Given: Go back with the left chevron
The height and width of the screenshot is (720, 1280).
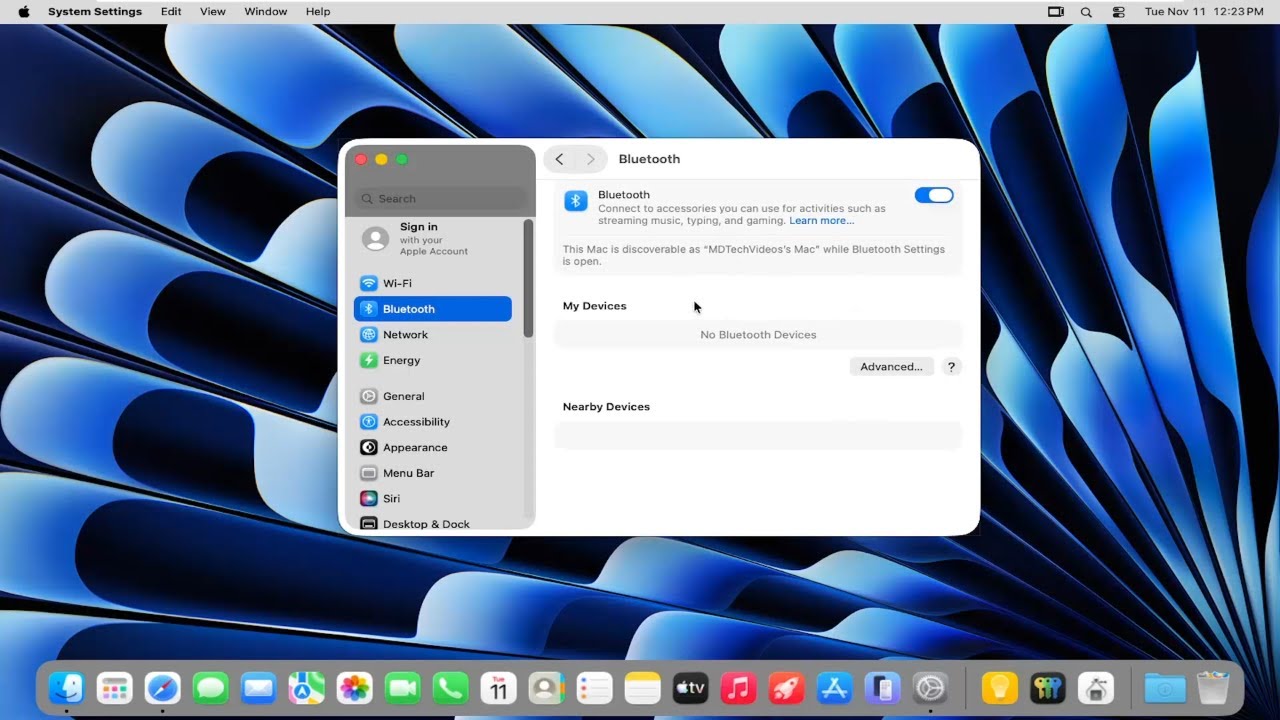Looking at the screenshot, I should click(560, 159).
